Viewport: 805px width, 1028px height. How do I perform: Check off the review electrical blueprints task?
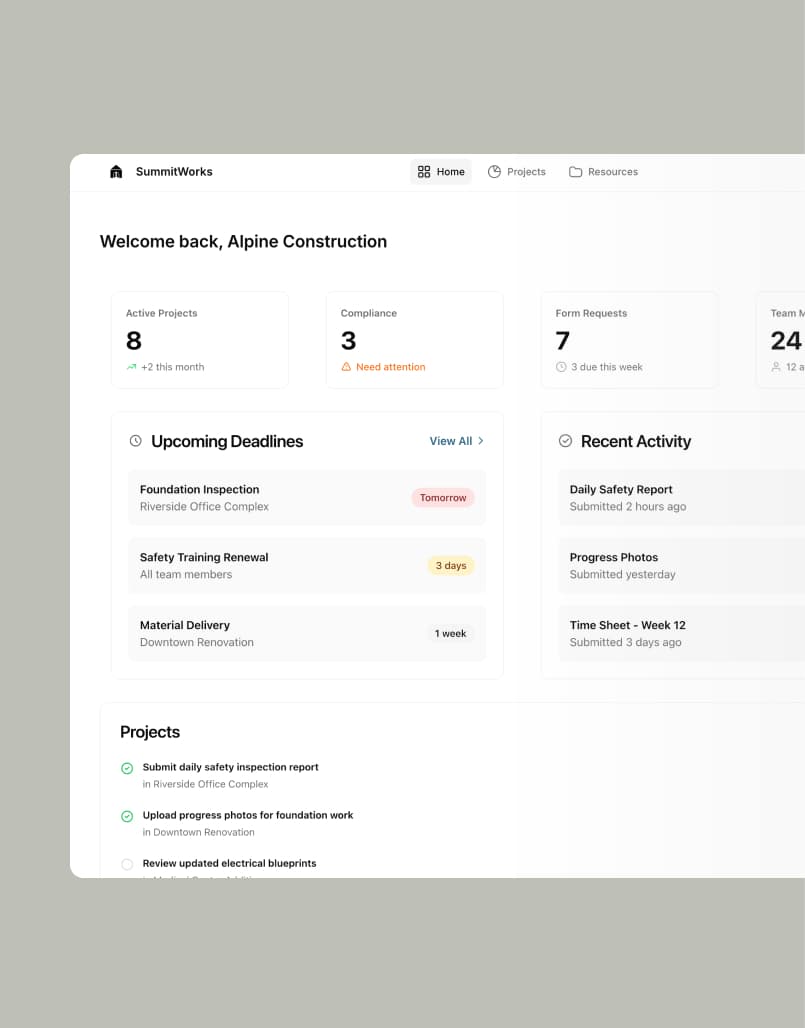tap(127, 864)
